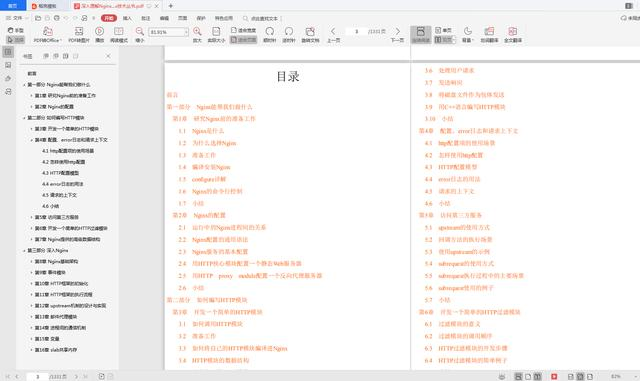Collapse 第二部分 HTTP模块 bookmark node
The image size is (640, 381).
click(24, 118)
